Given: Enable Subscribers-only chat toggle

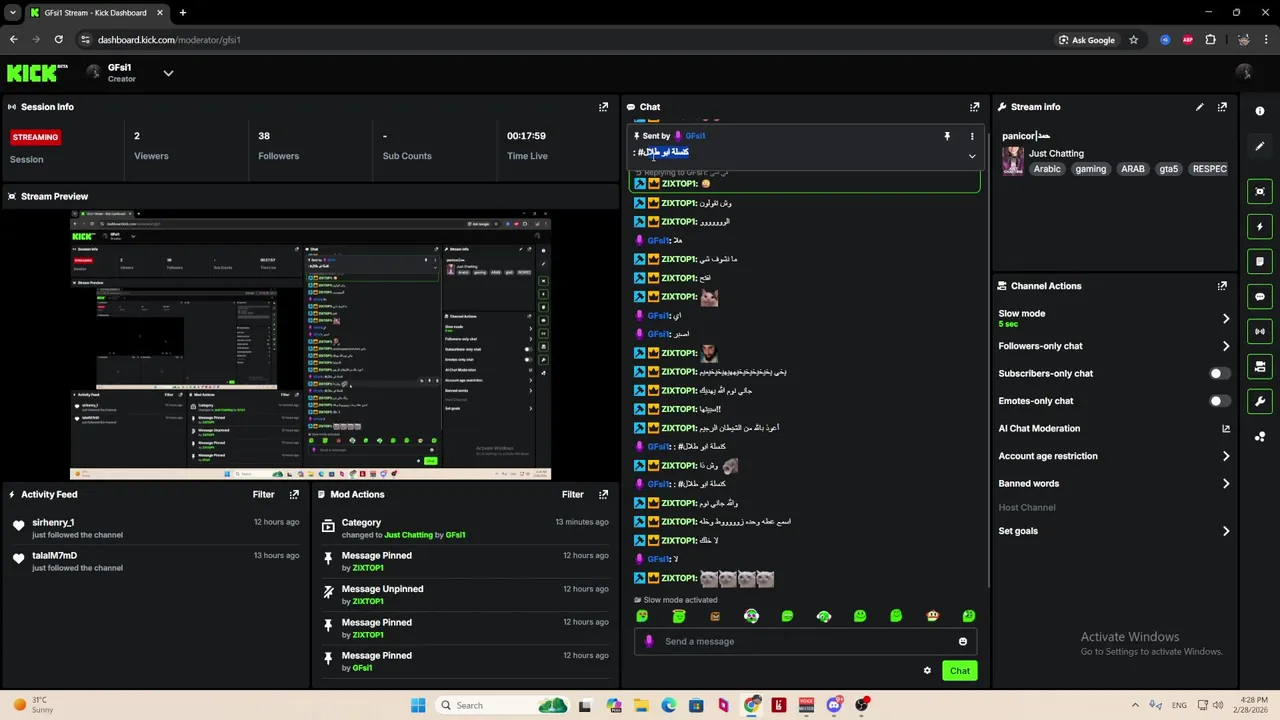Looking at the screenshot, I should (1219, 374).
